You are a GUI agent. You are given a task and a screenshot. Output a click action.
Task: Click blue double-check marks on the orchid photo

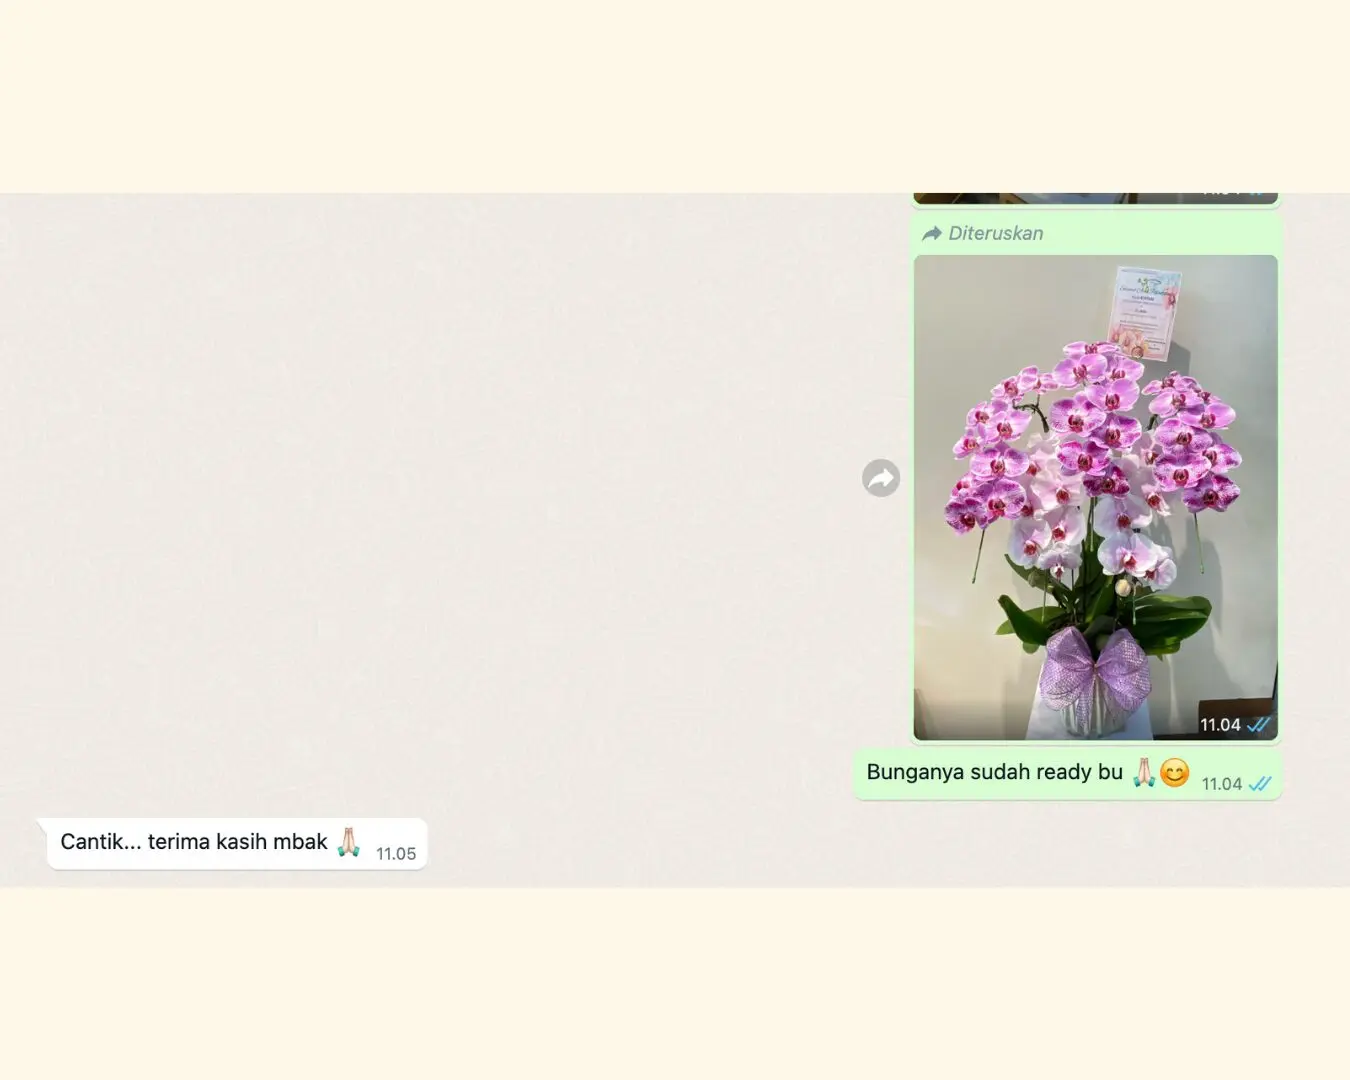(x=1258, y=725)
